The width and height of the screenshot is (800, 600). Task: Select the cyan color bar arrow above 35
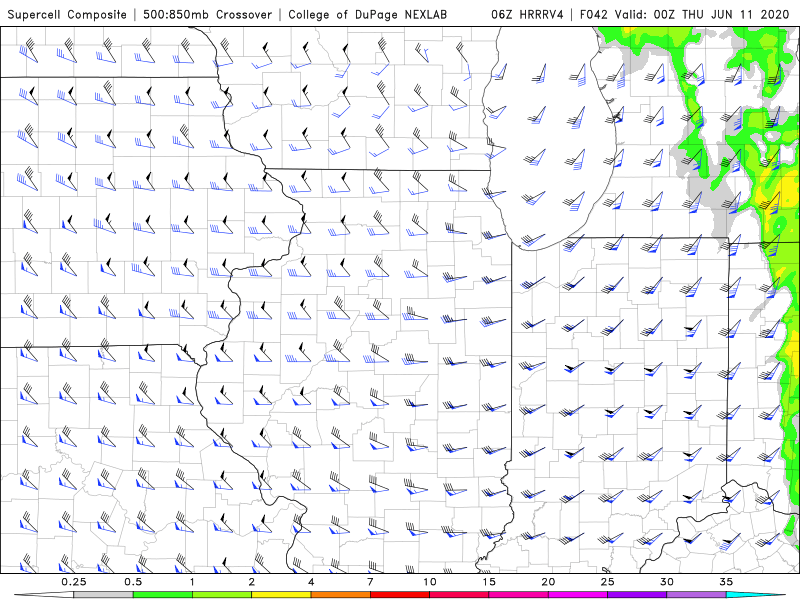click(x=756, y=595)
